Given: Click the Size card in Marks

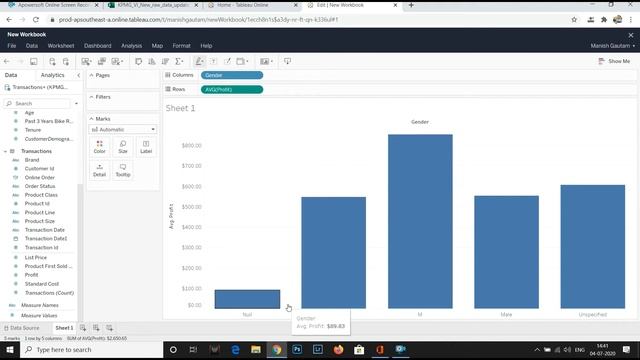Looking at the screenshot, I should click(123, 147).
